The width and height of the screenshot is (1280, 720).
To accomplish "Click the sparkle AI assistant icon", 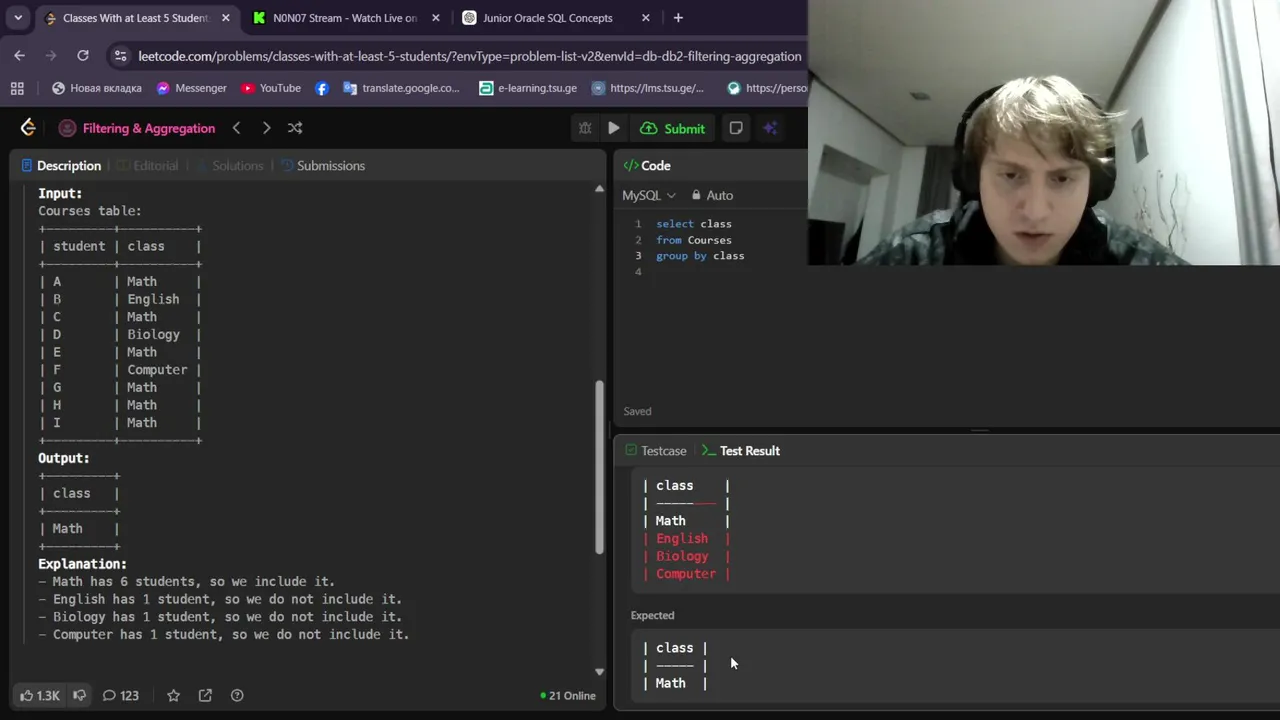I will pos(770,128).
